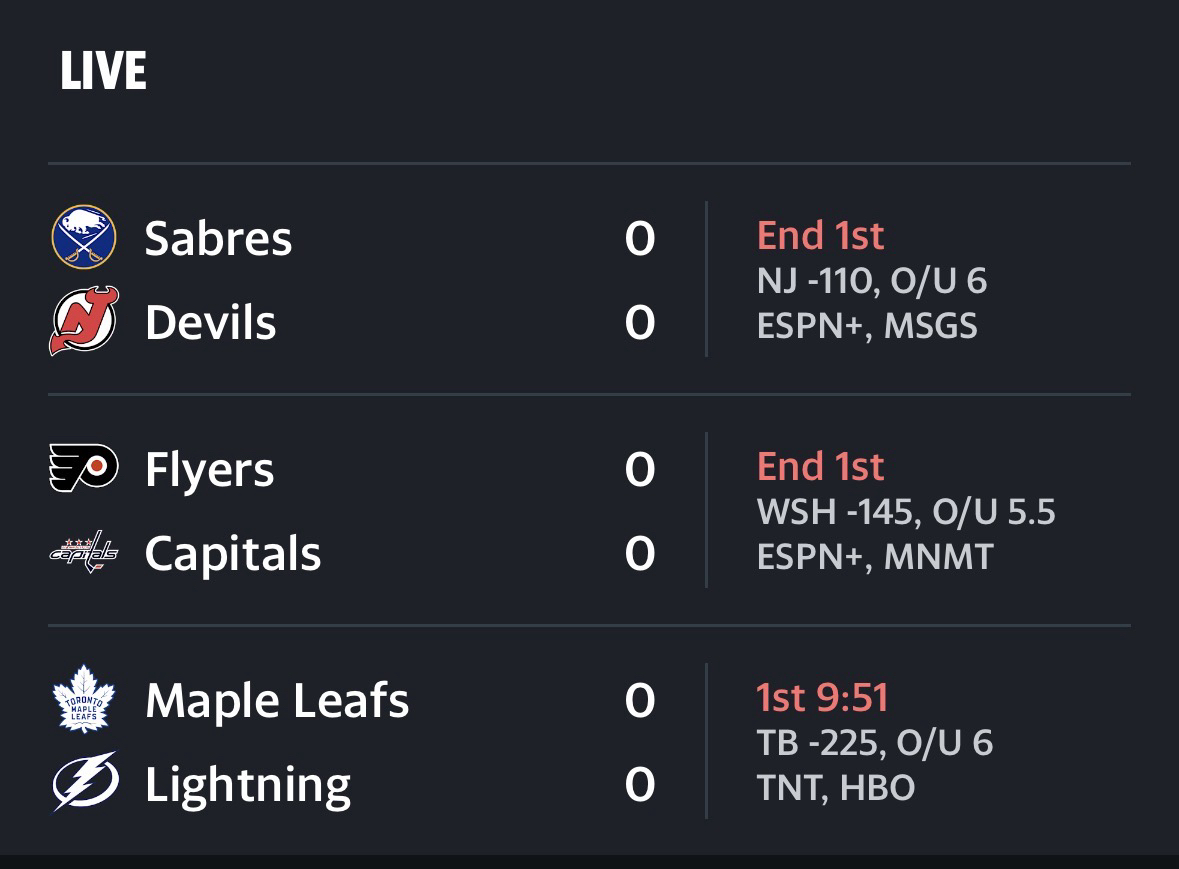The height and width of the screenshot is (869, 1179).
Task: View Flyers-Capitals End 1st game status
Action: (820, 467)
